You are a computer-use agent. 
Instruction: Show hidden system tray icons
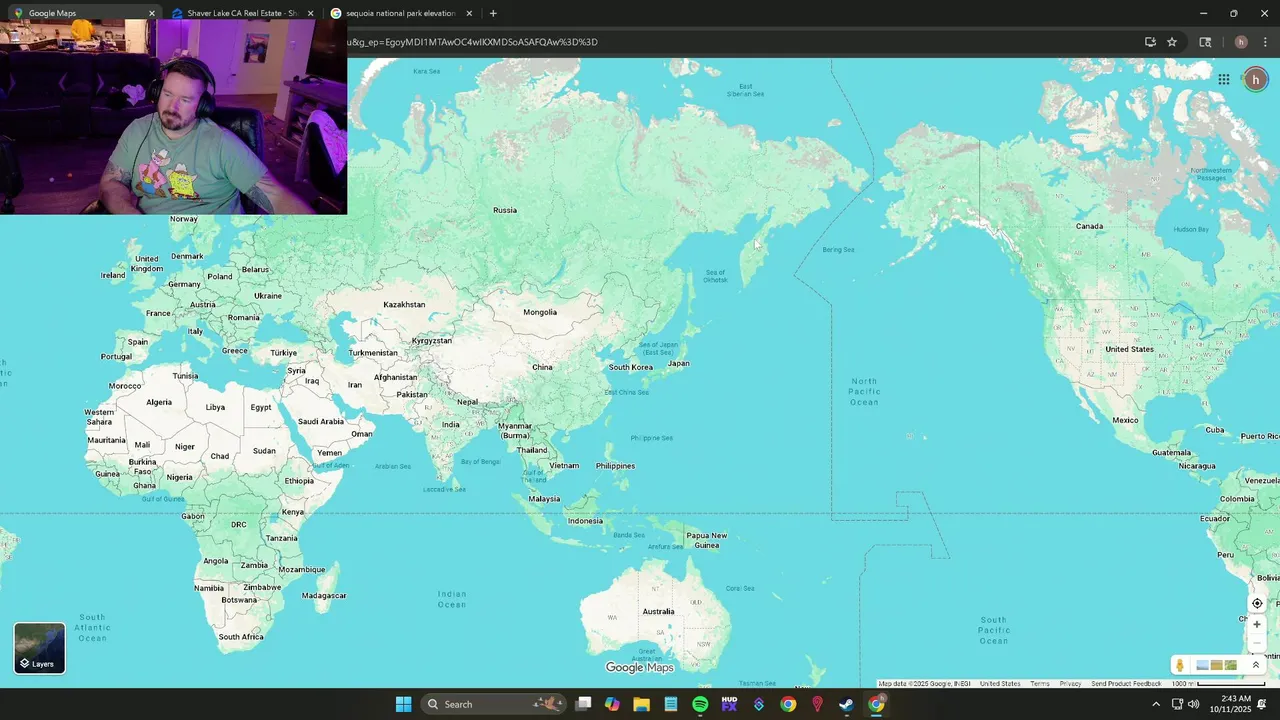1156,704
